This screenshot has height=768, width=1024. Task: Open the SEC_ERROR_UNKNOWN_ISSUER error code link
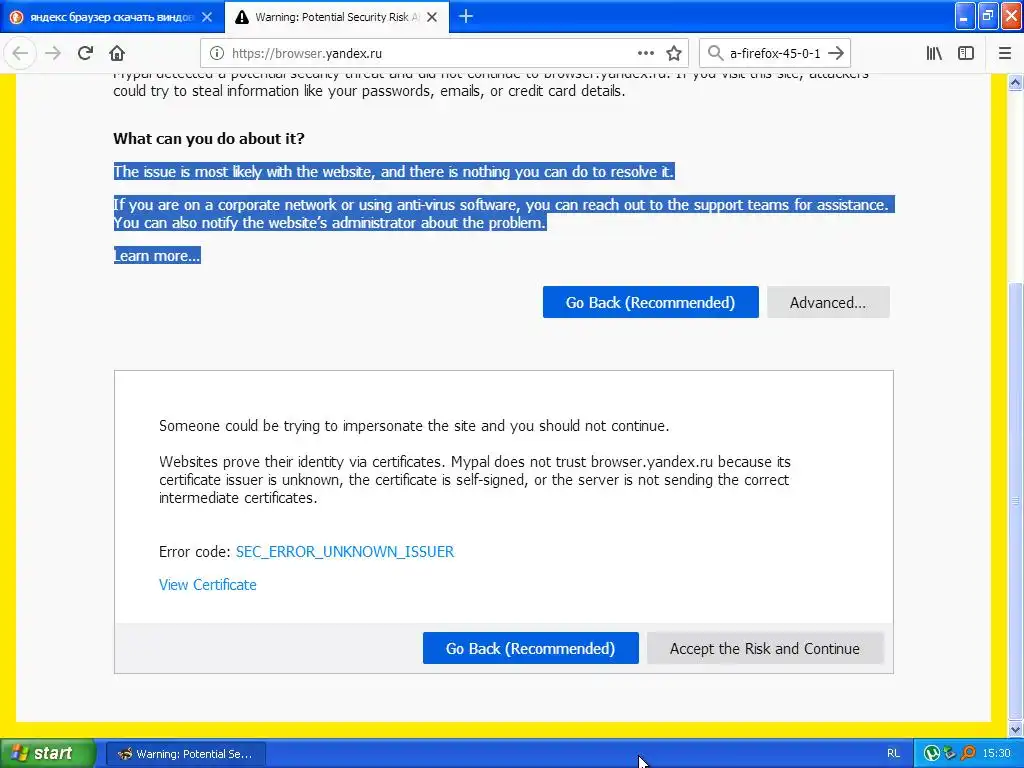pos(345,552)
